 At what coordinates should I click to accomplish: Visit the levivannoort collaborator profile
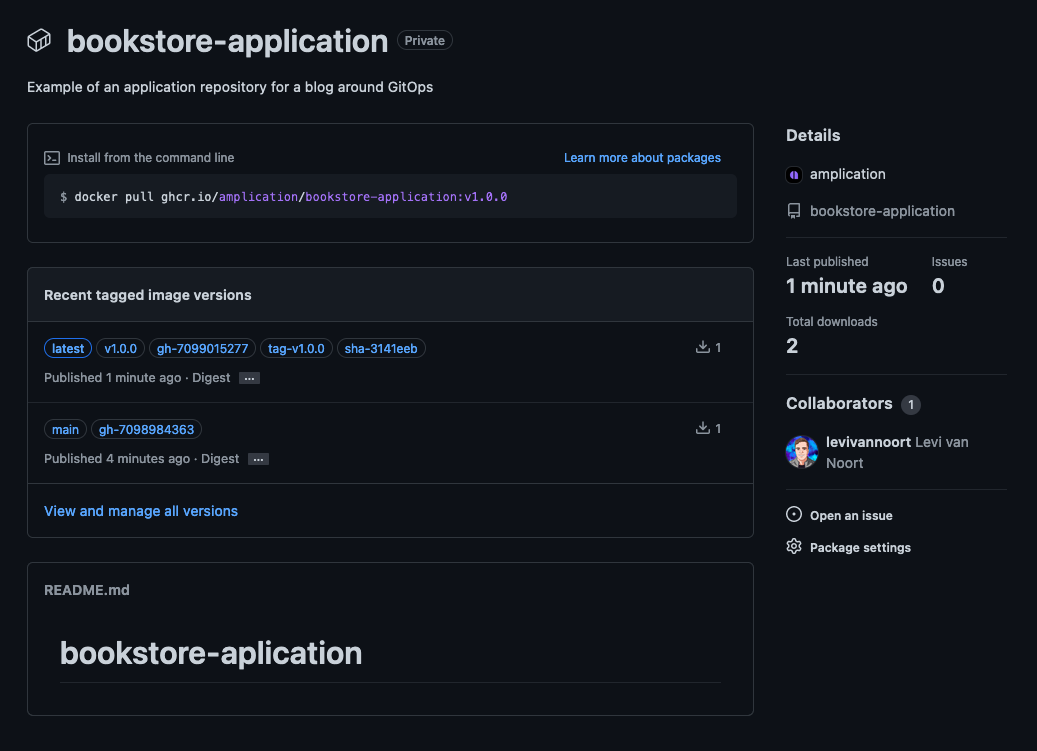[x=868, y=442]
